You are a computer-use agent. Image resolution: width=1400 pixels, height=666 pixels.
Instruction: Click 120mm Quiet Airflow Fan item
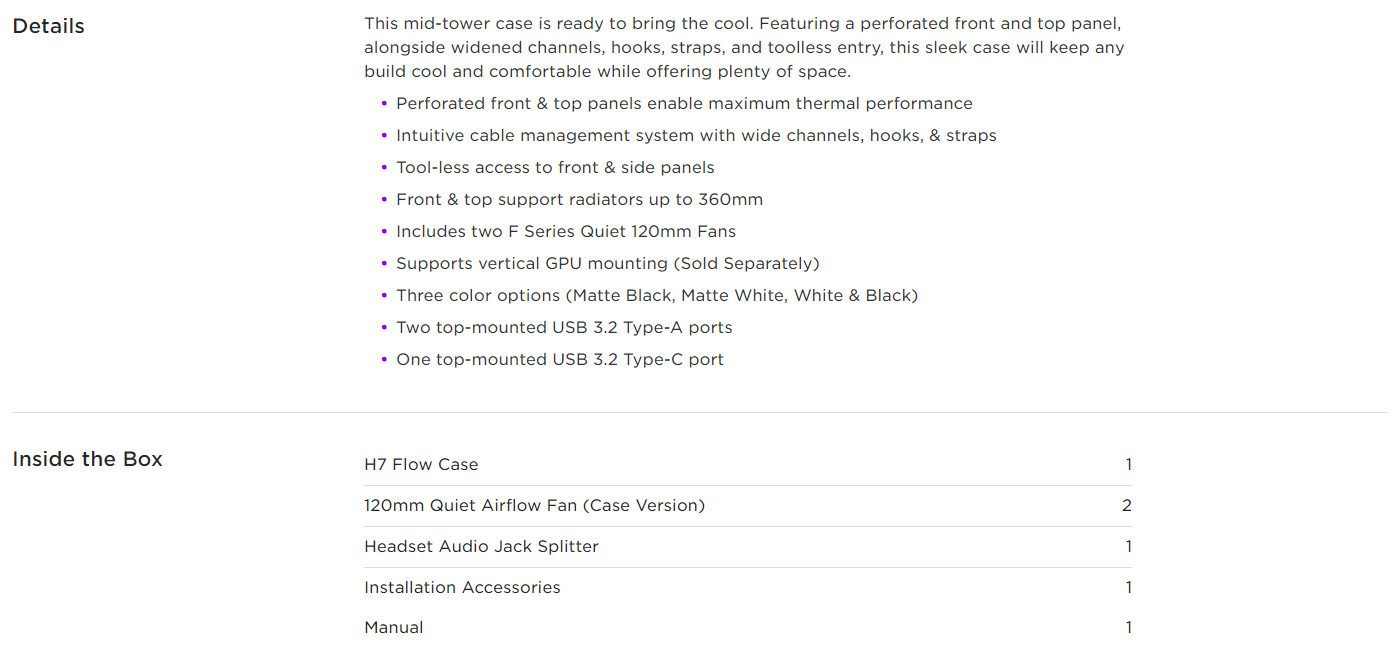534,506
